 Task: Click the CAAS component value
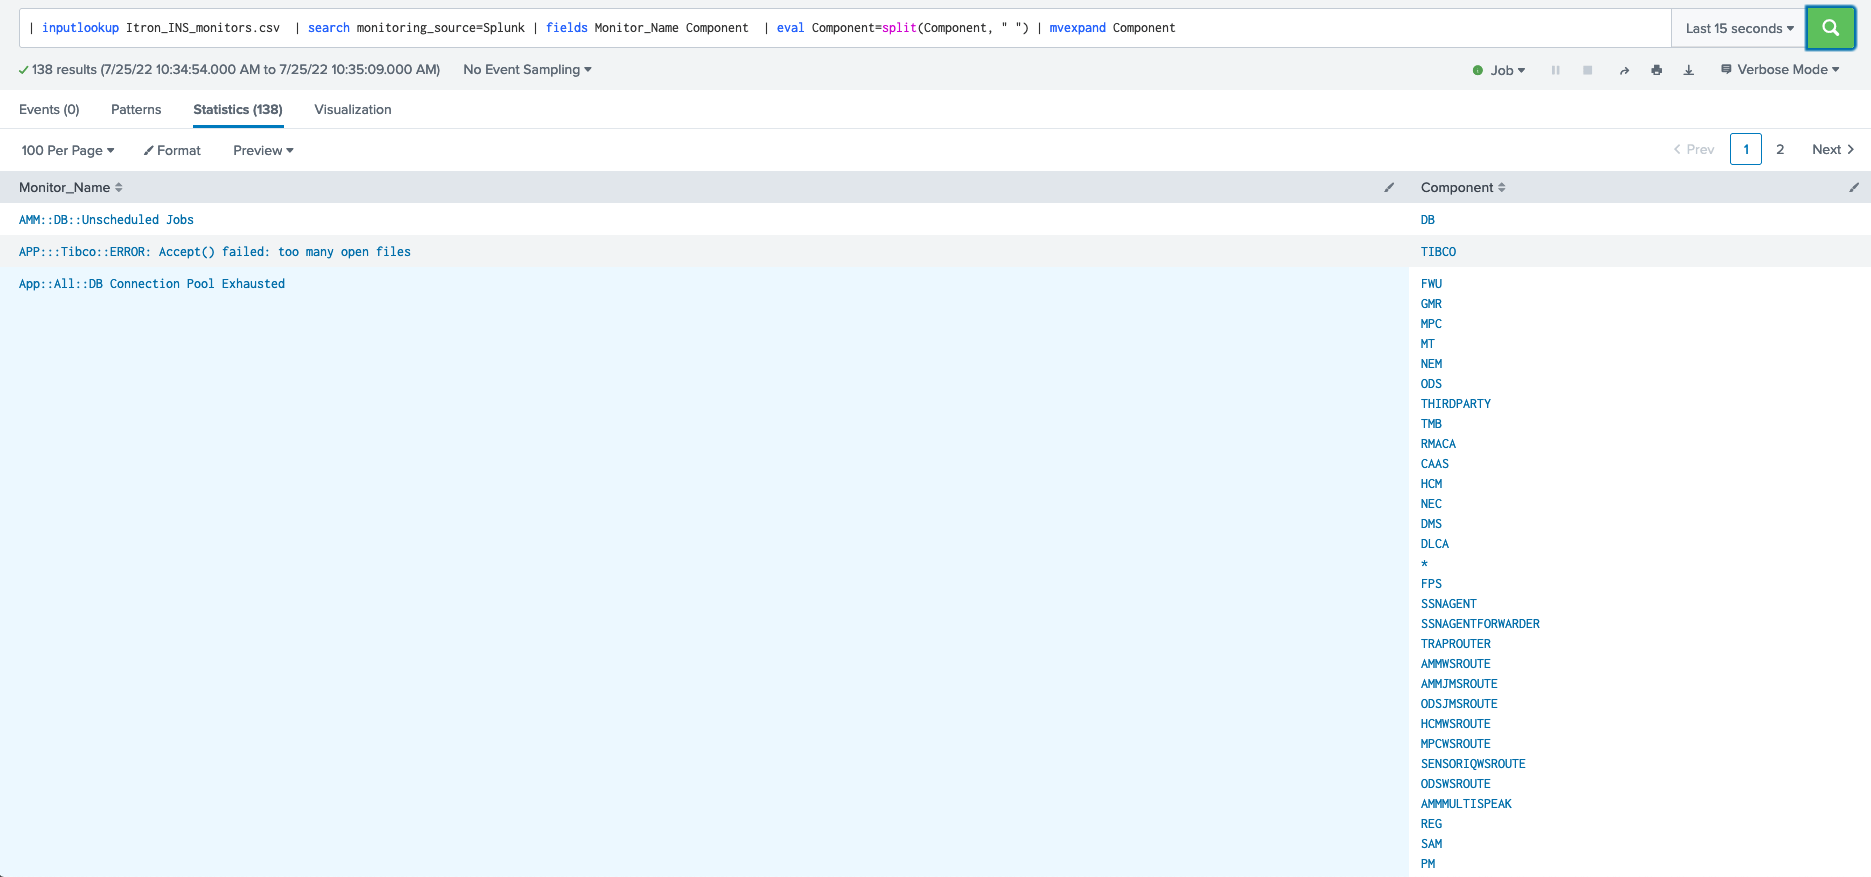coord(1435,463)
